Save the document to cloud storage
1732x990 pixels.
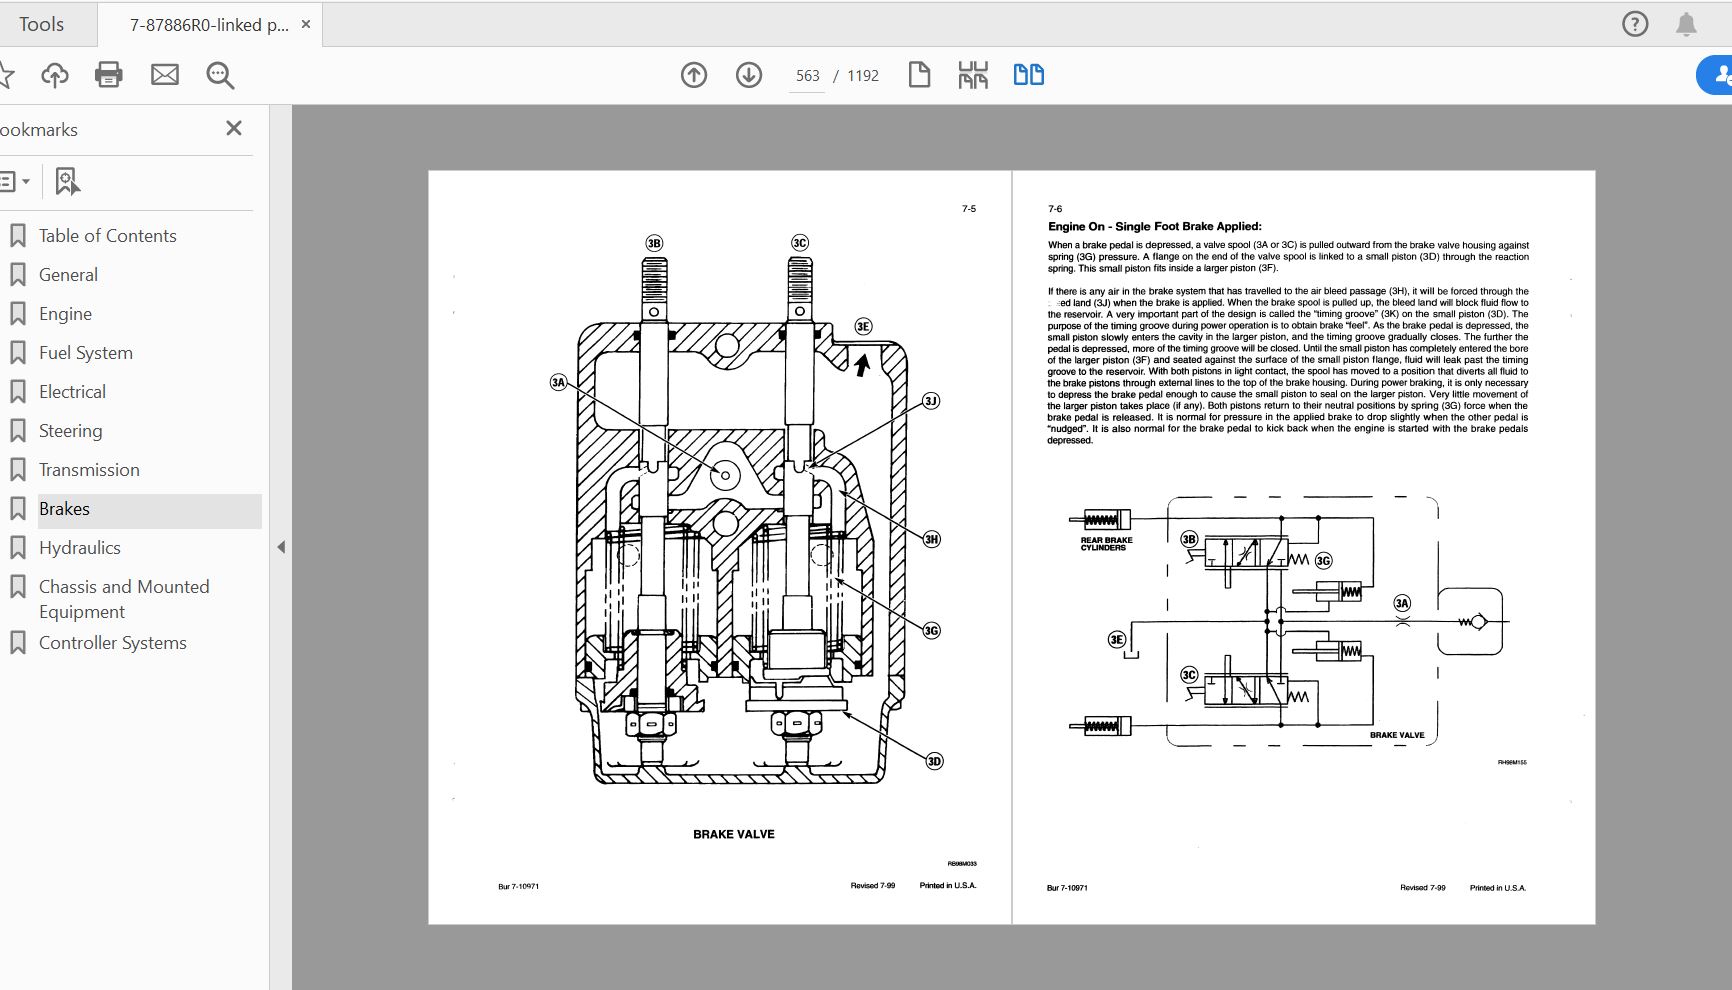point(55,75)
